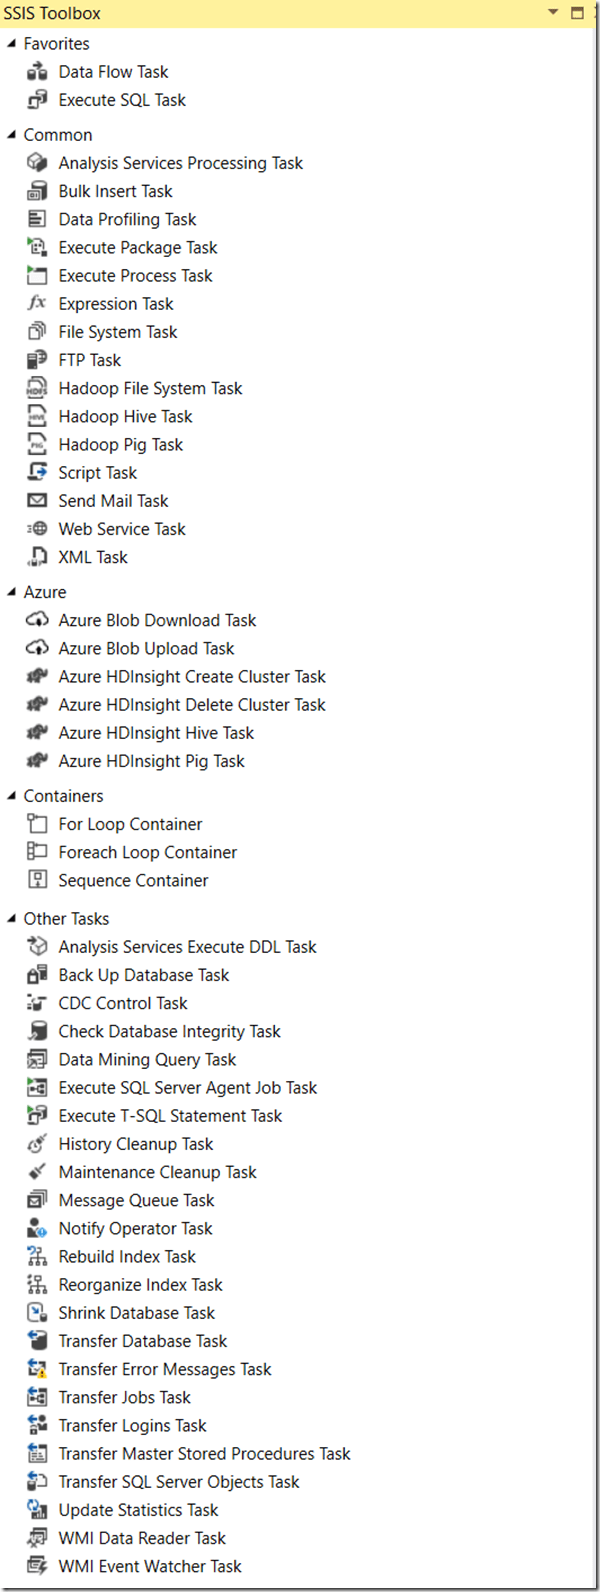Collapse the Other Tasks group

coord(11,918)
